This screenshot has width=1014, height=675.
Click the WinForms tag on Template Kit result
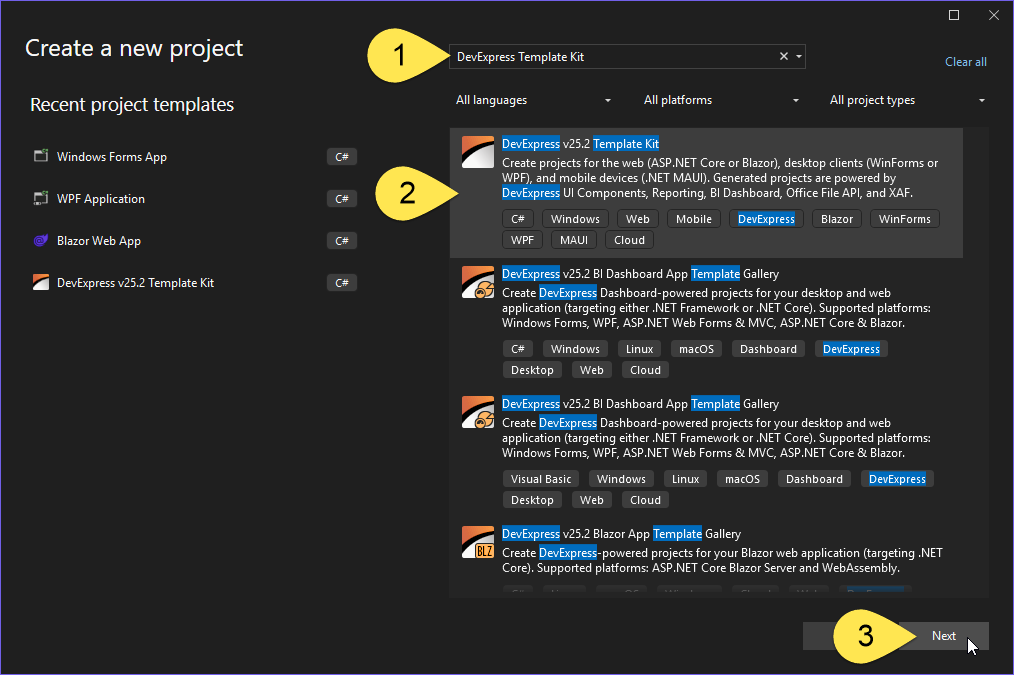pyautogui.click(x=904, y=219)
